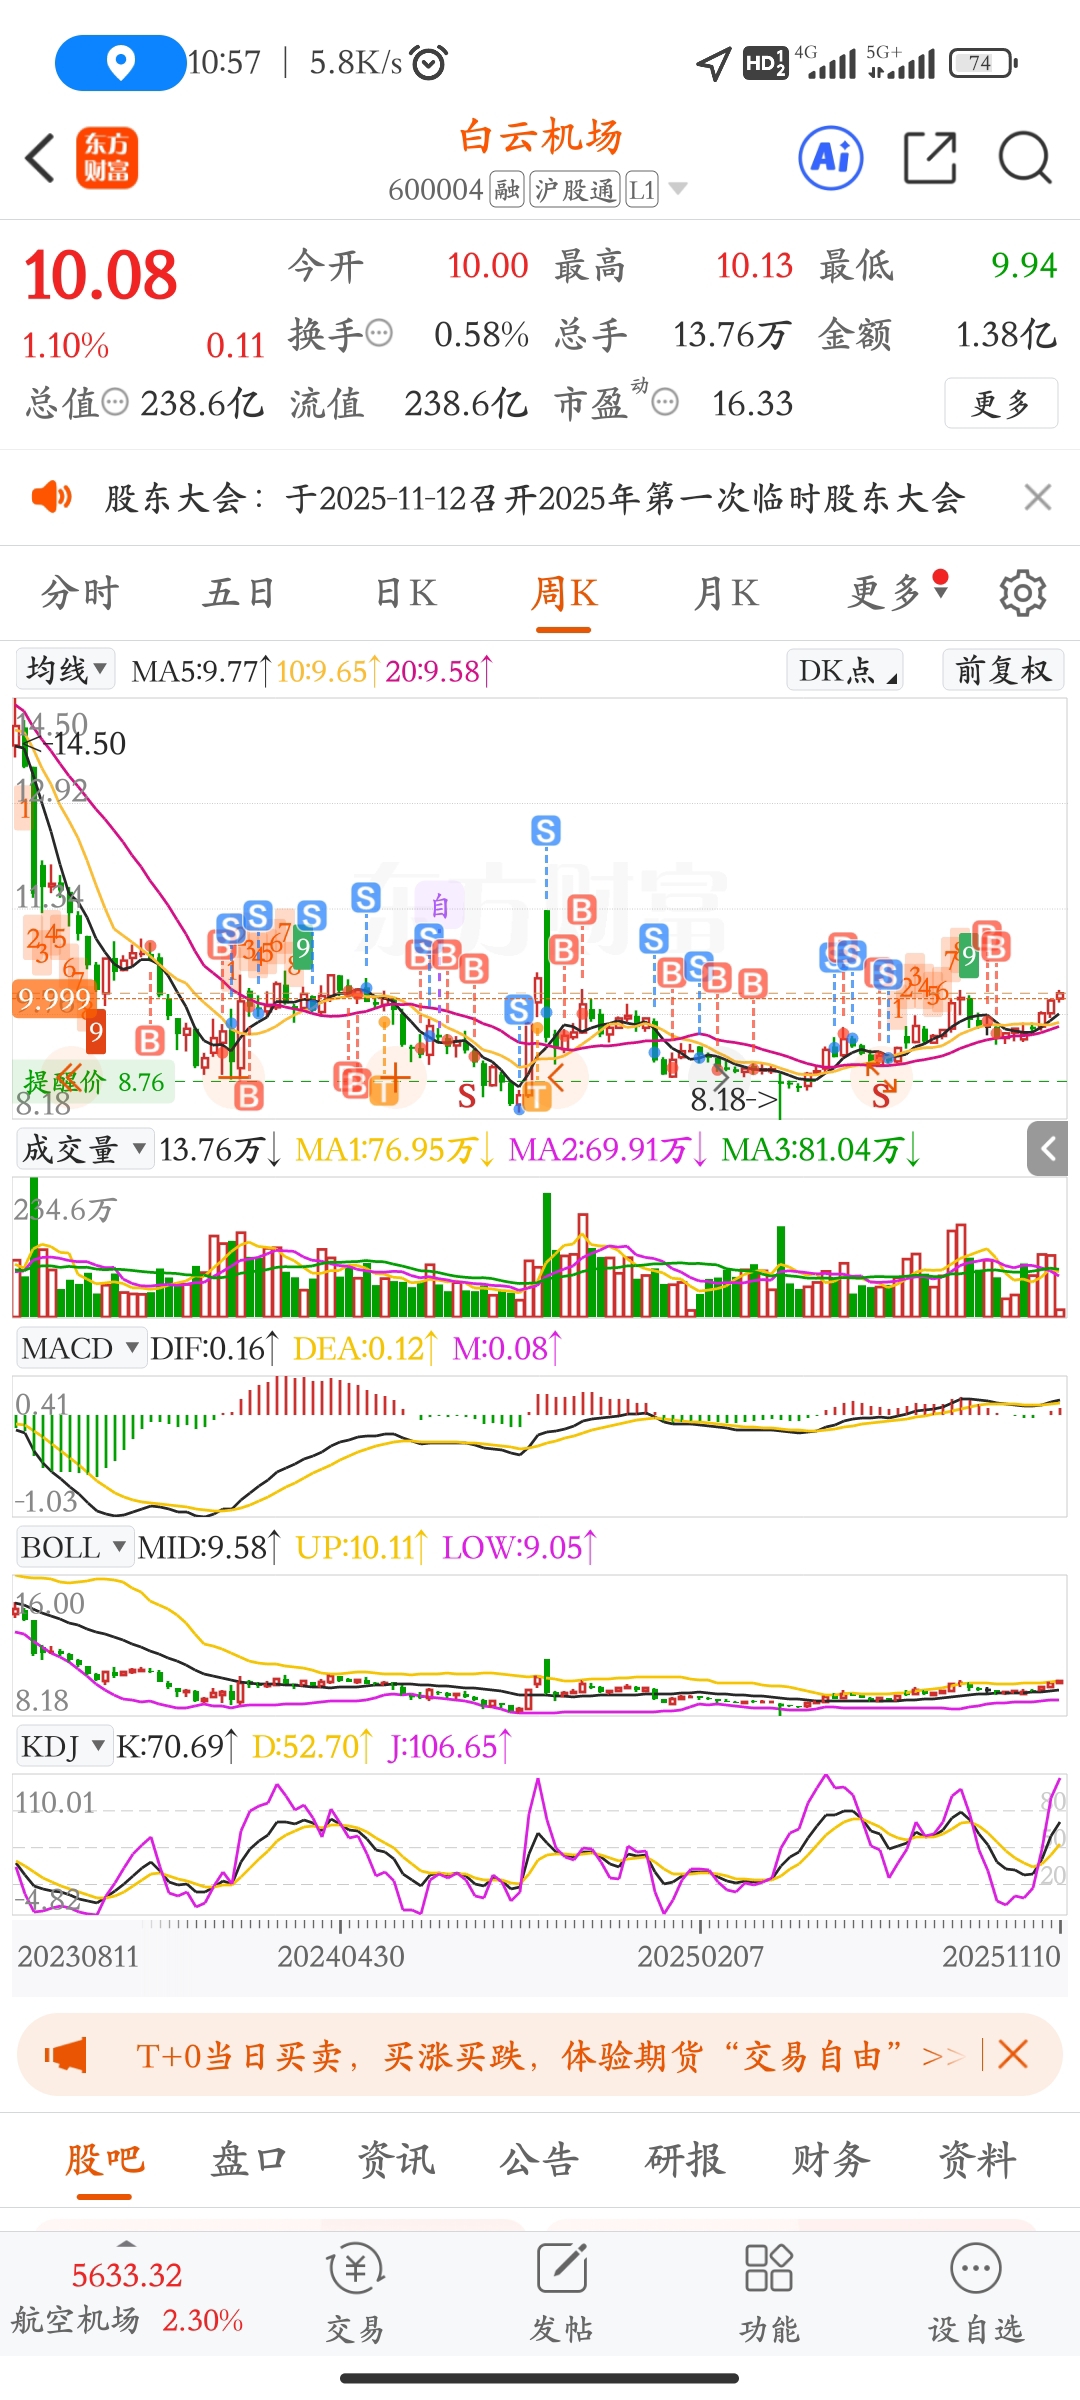This screenshot has height=2400, width=1080.
Task: Dismiss the 股东大会 notice banner
Action: pos(1038,497)
